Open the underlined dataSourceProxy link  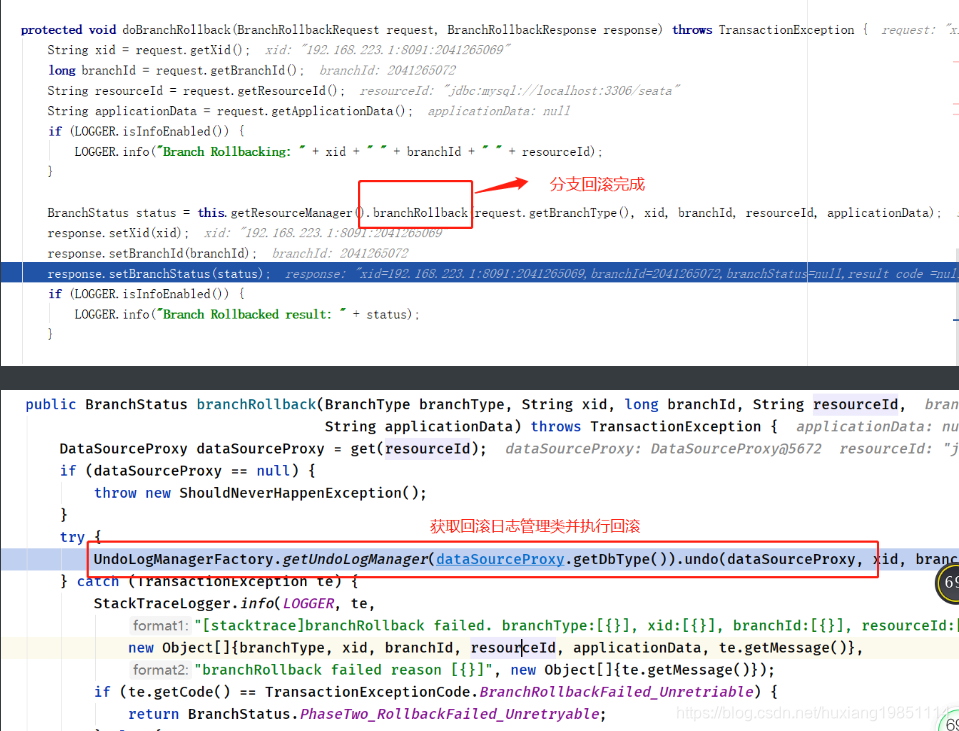click(x=500, y=558)
